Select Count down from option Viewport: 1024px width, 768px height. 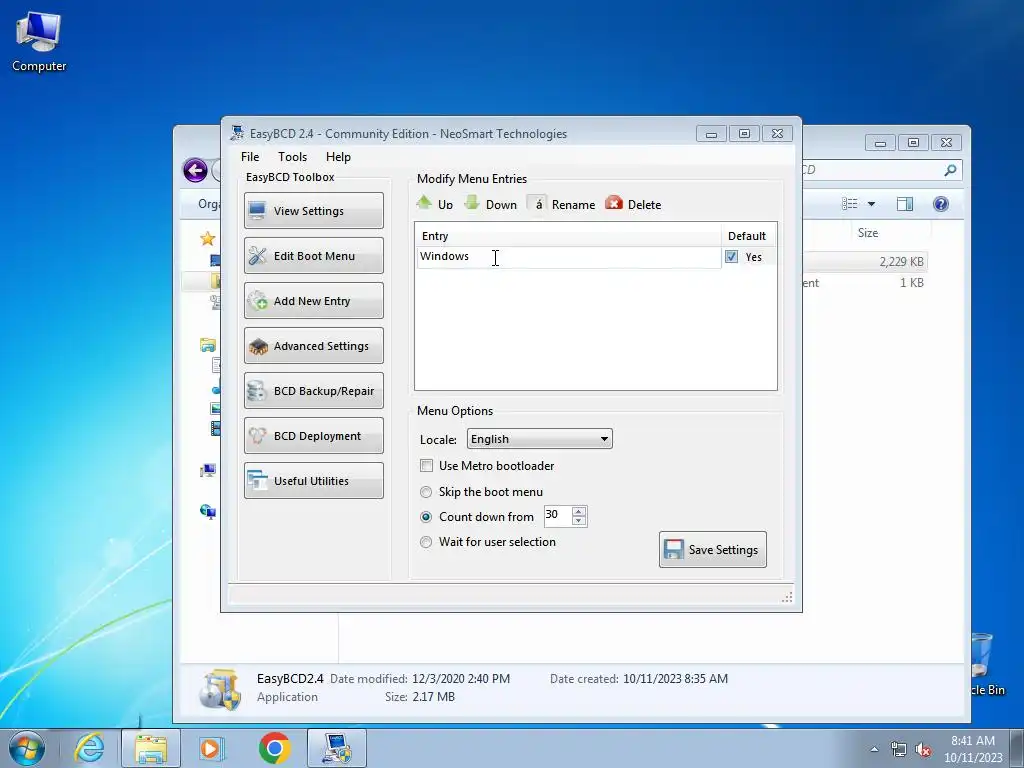coord(426,517)
